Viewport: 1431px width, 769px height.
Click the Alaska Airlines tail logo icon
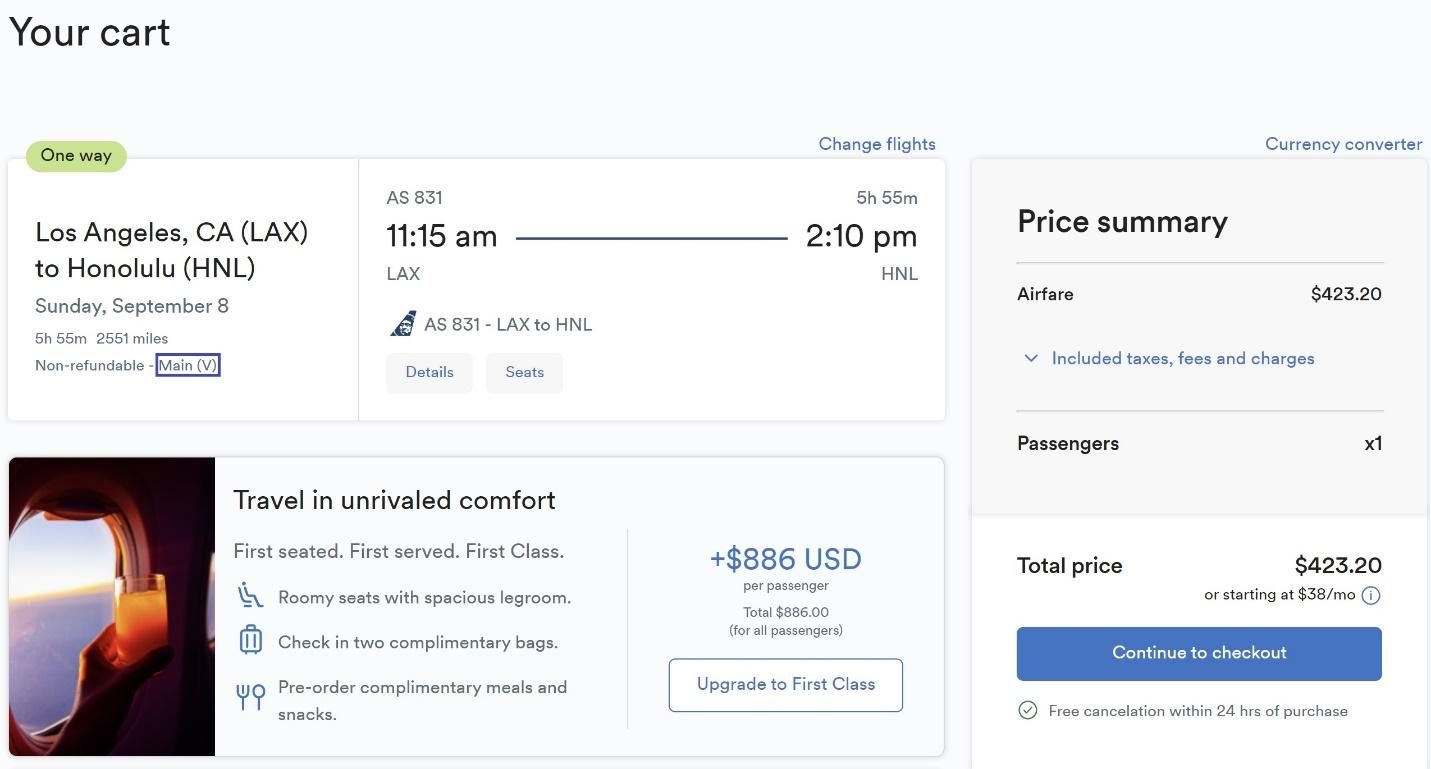coord(403,324)
